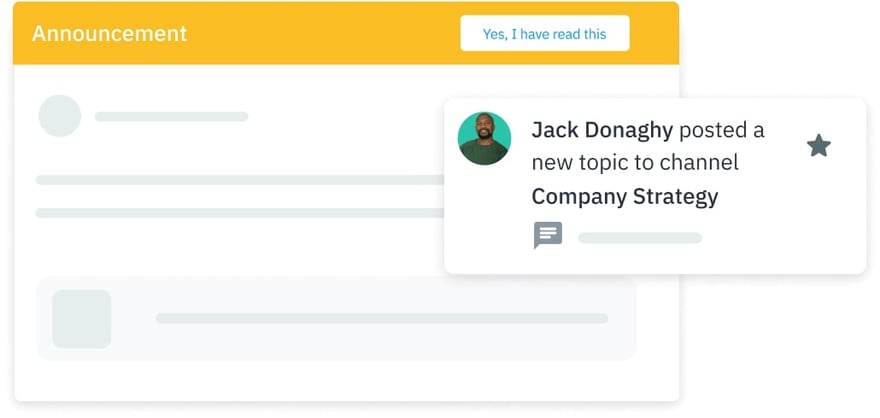Star the Jack Donaghy notification
The image size is (880, 418).
click(x=818, y=146)
